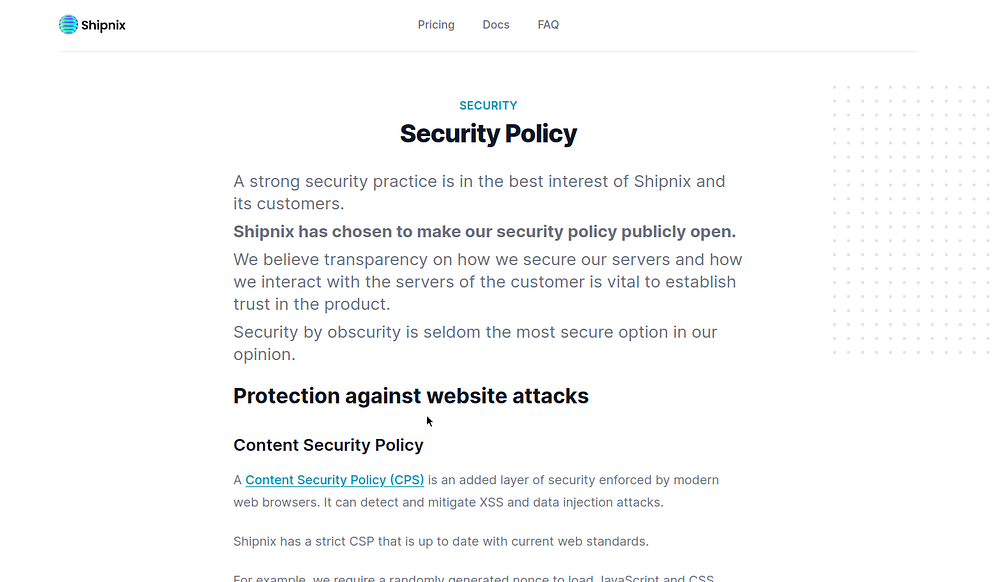The image size is (1000, 582).
Task: Click the Shipnix globe logo icon
Action: 68,25
